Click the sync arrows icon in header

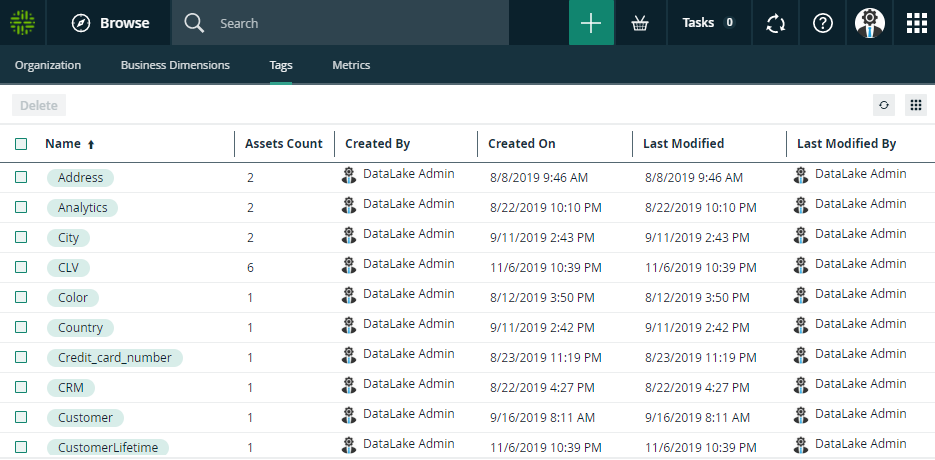[775, 23]
